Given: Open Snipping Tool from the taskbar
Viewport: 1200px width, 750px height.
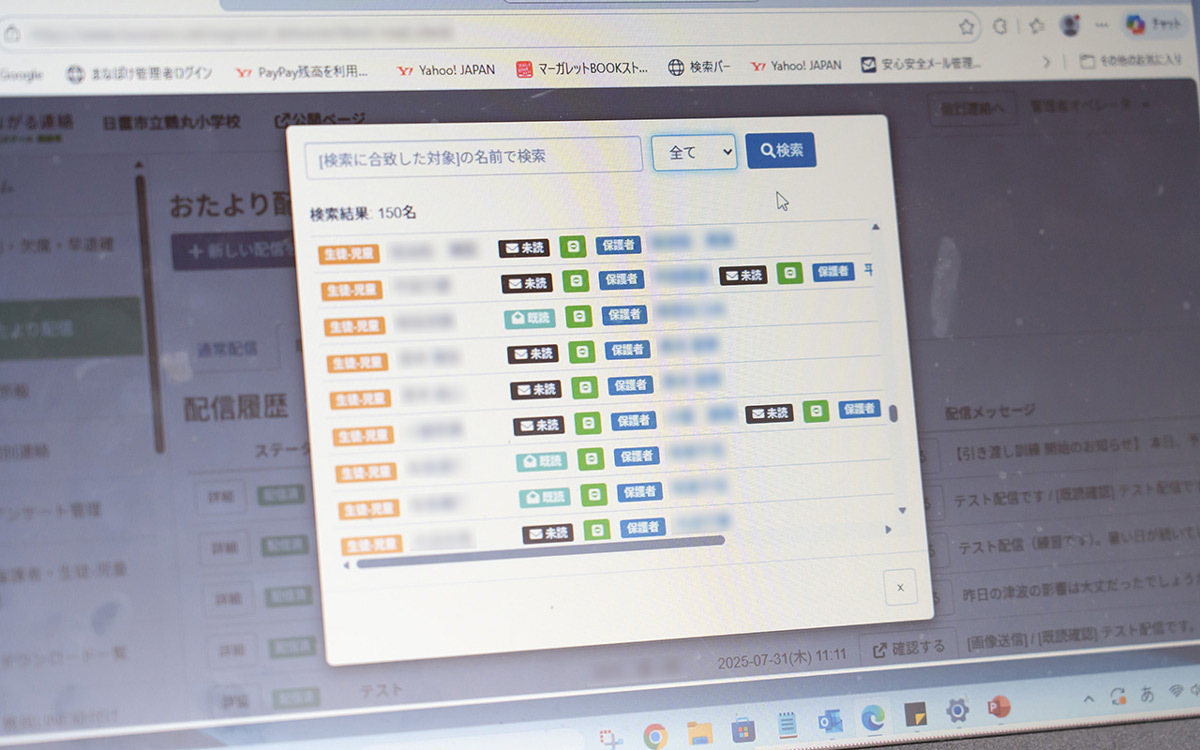Looking at the screenshot, I should [x=611, y=738].
